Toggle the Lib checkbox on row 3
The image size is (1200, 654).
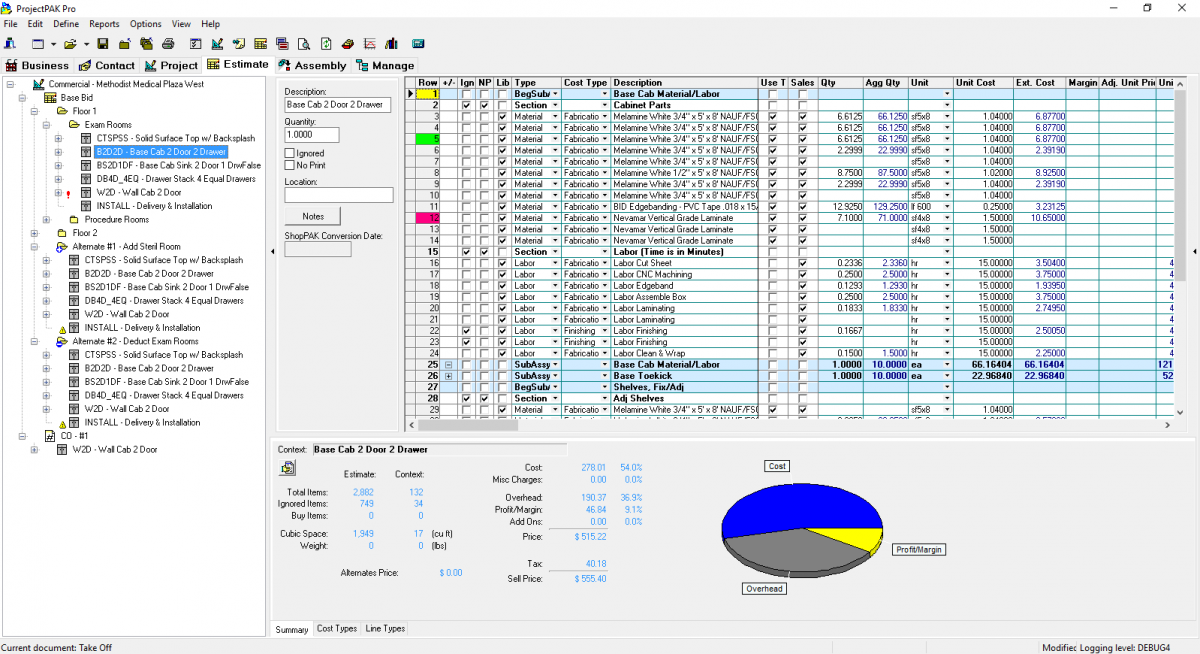pos(502,117)
